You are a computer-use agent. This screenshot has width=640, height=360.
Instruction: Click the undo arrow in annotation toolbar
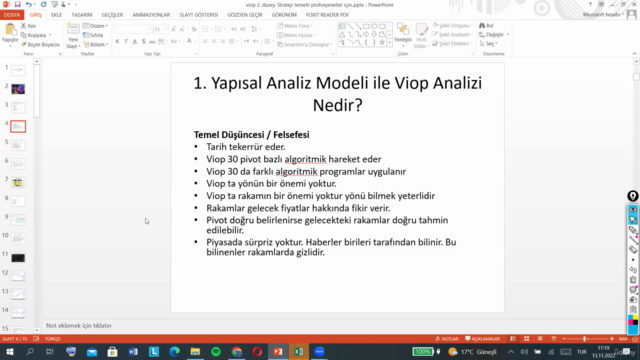click(633, 269)
